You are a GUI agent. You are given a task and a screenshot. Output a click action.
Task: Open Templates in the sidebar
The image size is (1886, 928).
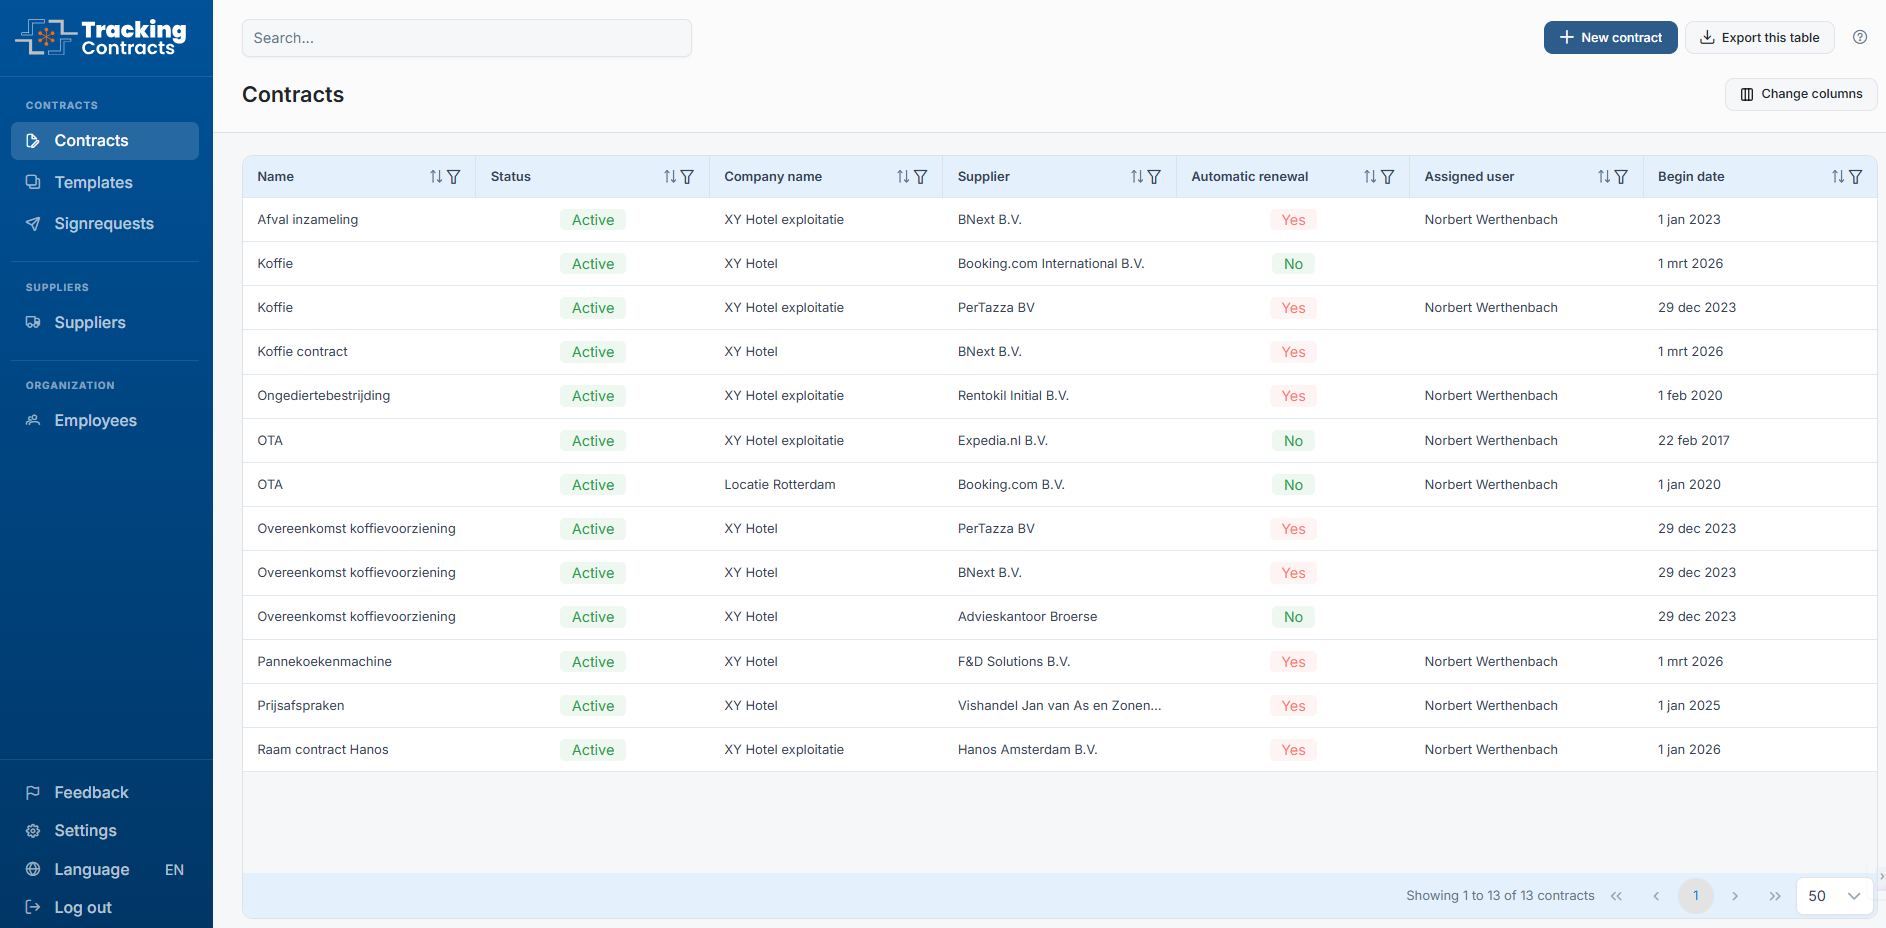pos(93,182)
